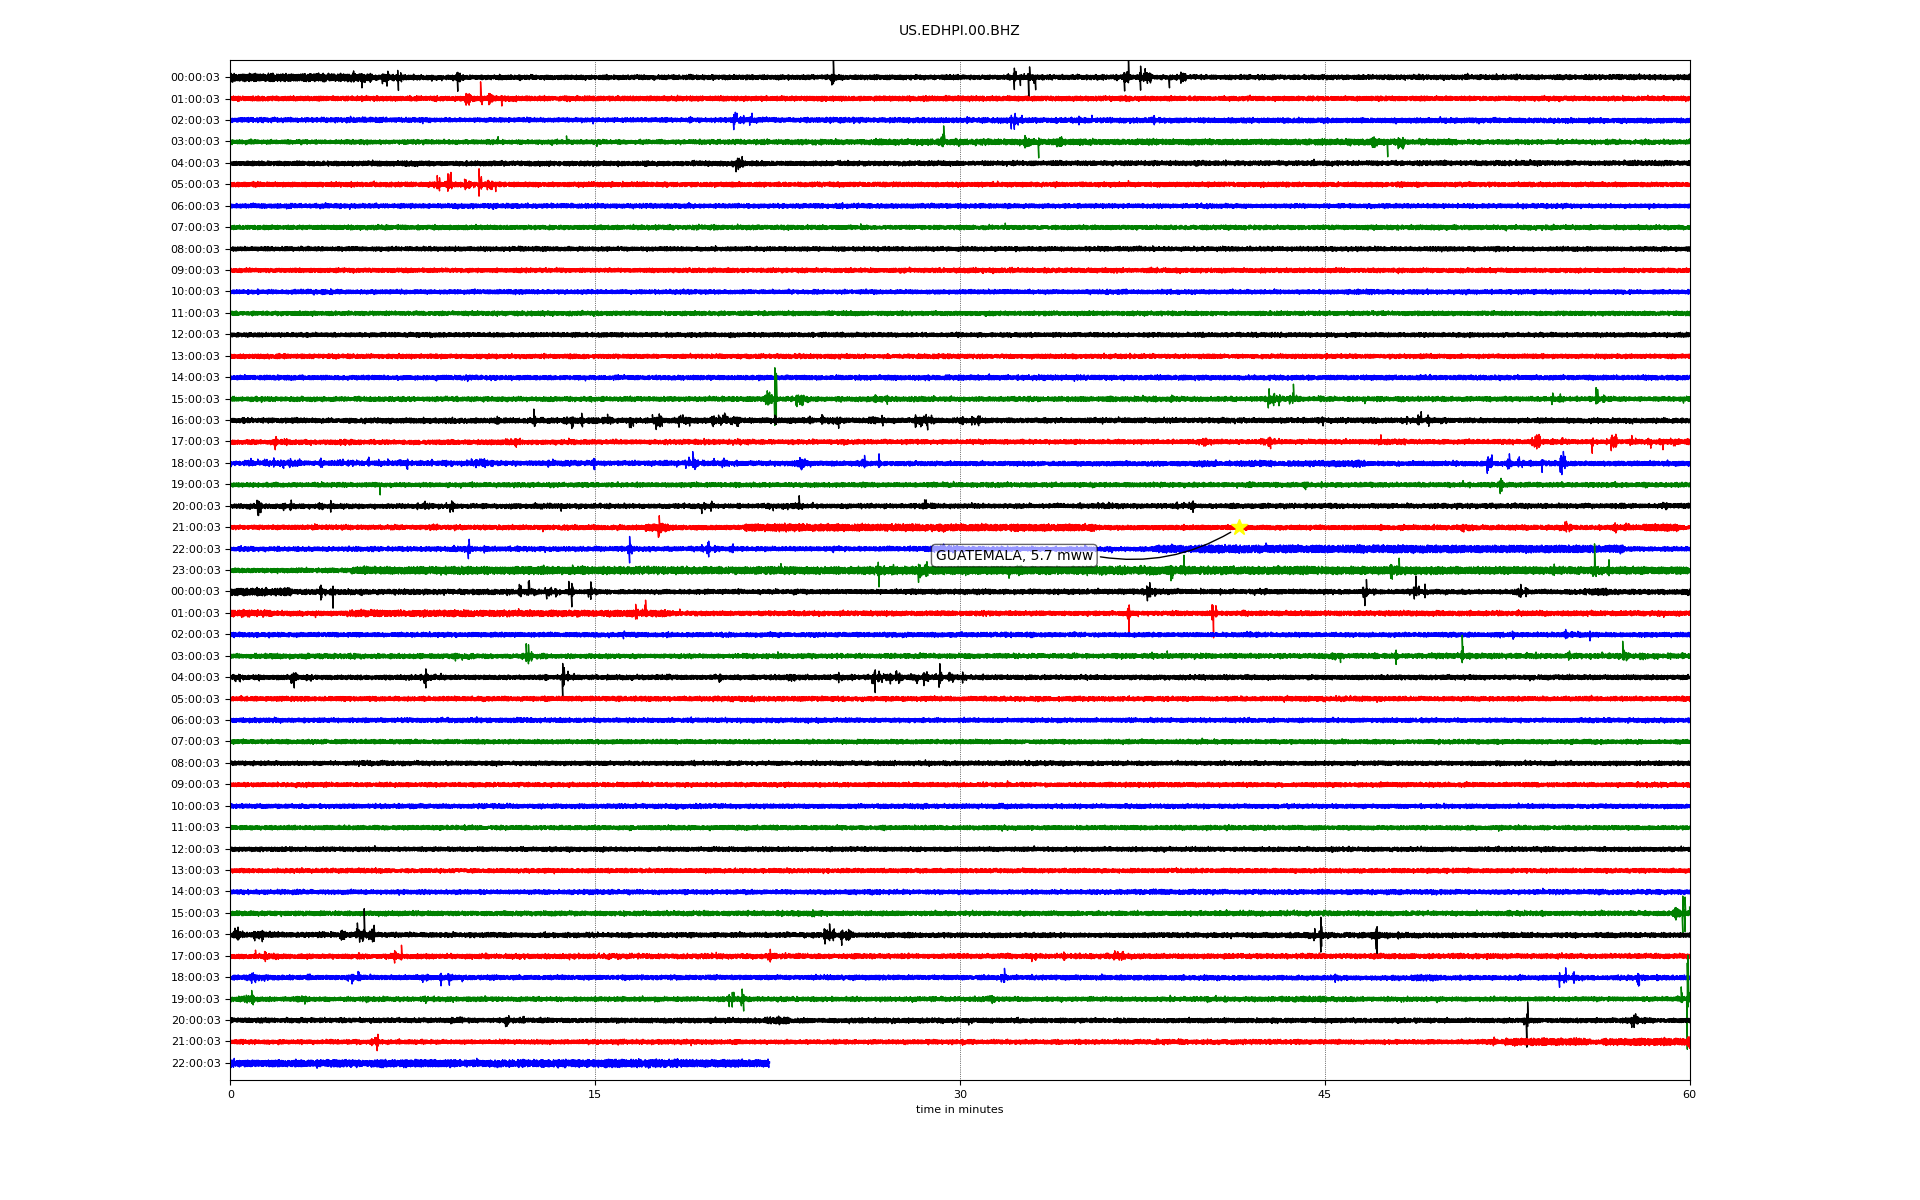Click the end of the final short blue trace
Image resolution: width=1920 pixels, height=1200 pixels.
point(768,1063)
